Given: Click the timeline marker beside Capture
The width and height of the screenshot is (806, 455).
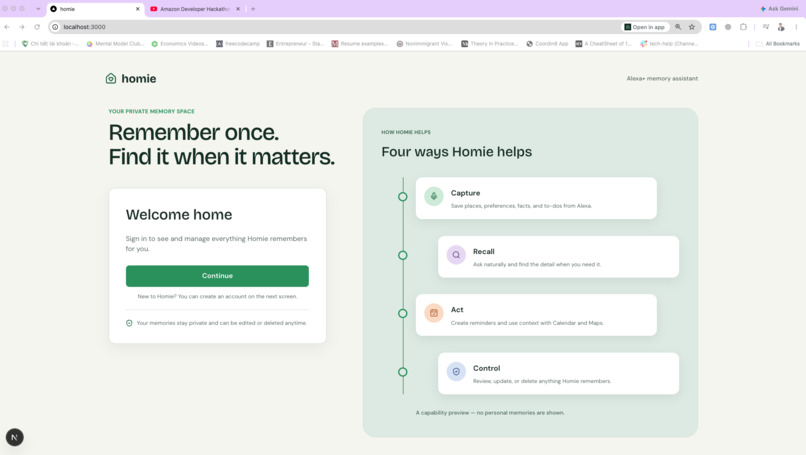Looking at the screenshot, I should tap(403, 196).
